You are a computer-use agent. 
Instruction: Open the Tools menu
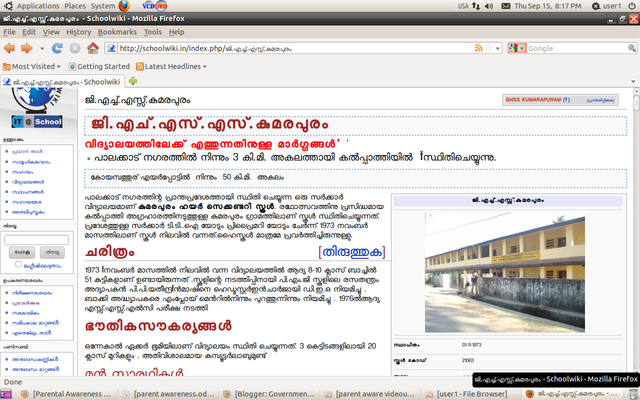[153, 32]
